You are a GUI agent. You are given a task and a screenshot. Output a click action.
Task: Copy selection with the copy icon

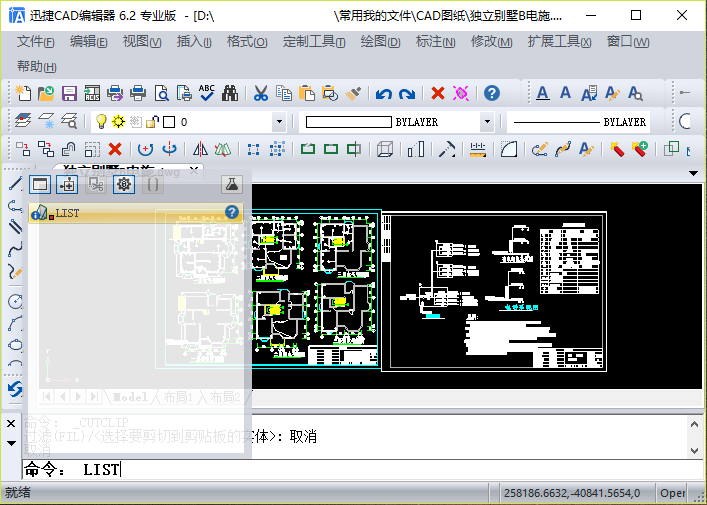284,93
